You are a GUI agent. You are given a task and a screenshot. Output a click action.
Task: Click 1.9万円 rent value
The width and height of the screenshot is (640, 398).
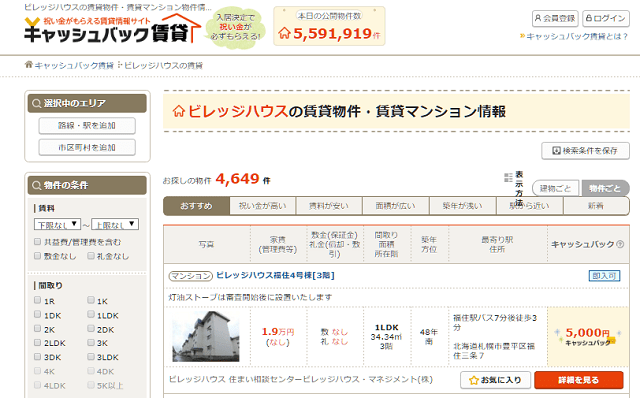(x=278, y=332)
